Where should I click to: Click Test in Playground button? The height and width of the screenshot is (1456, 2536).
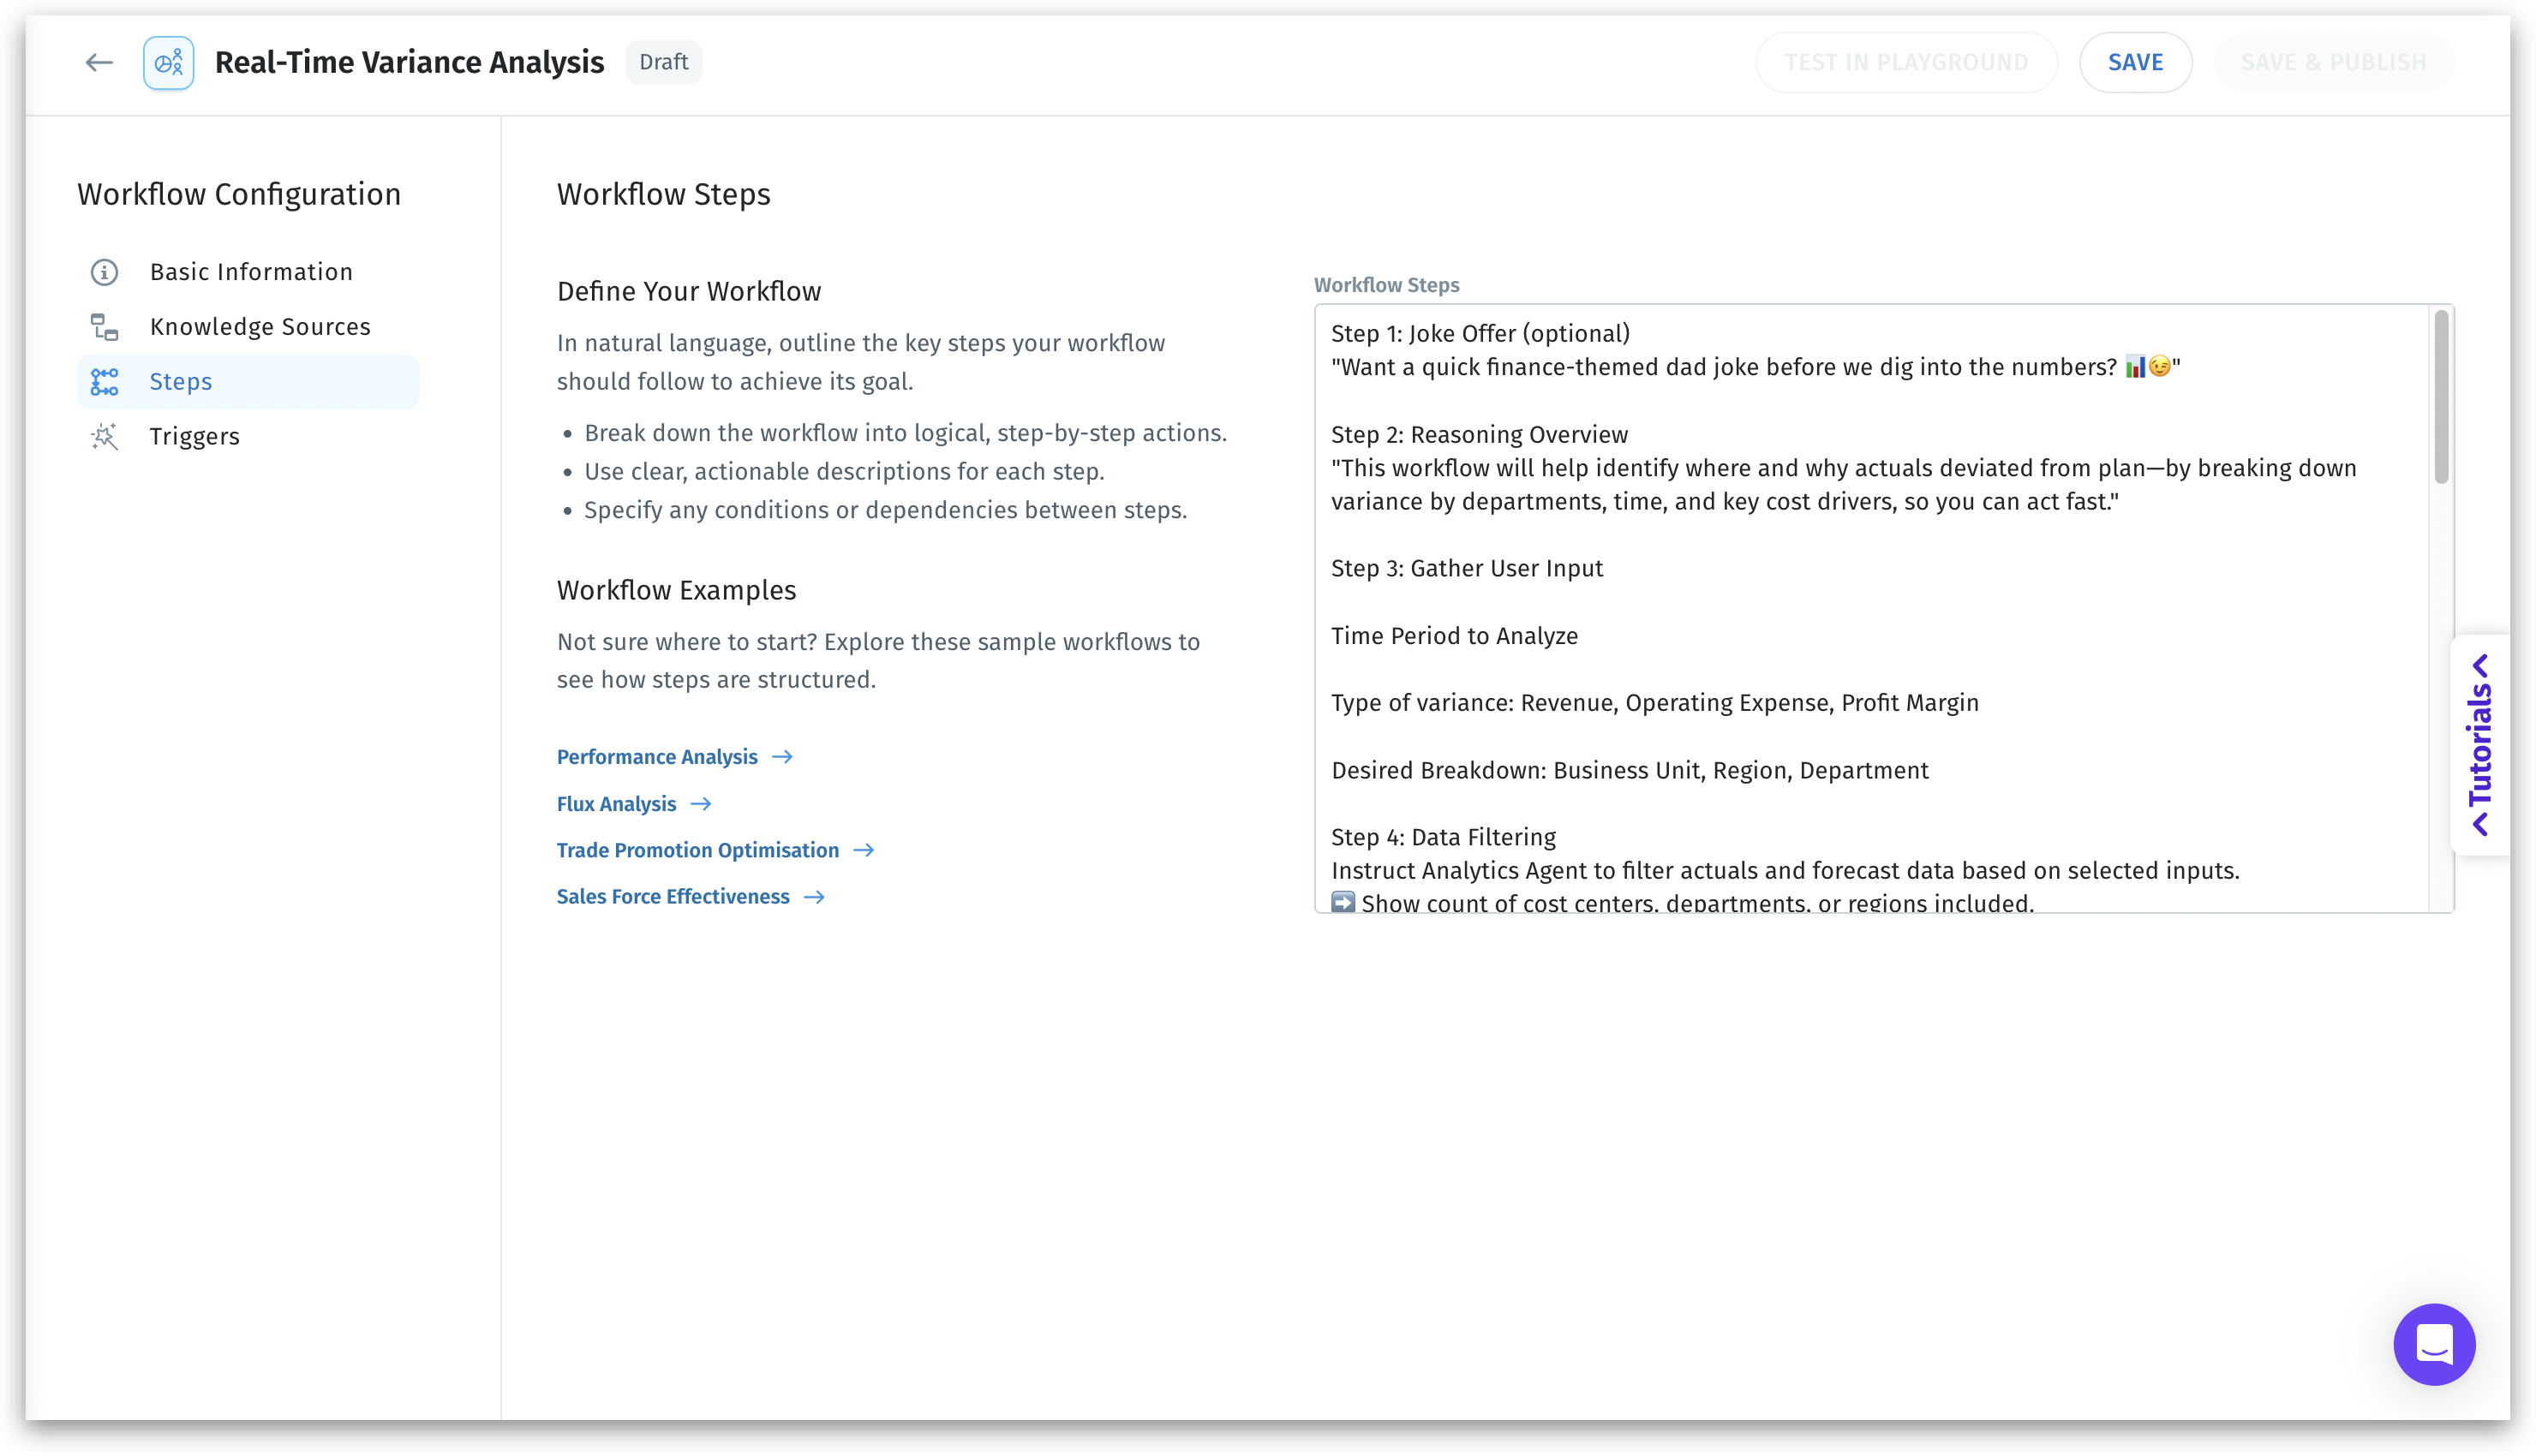click(1906, 62)
